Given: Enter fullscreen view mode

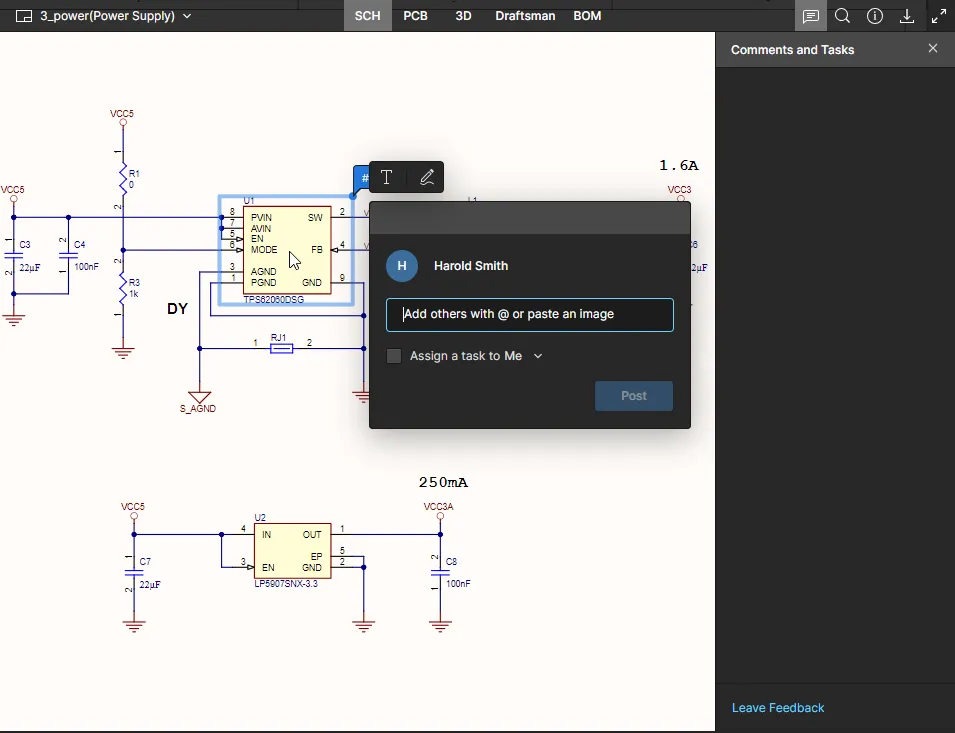Looking at the screenshot, I should [x=939, y=16].
